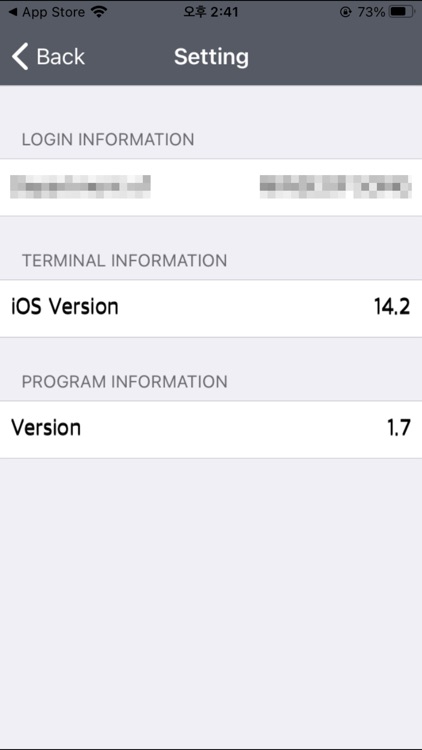Image resolution: width=422 pixels, height=750 pixels.
Task: Tap the Back label in navigation bar
Action: [60, 57]
